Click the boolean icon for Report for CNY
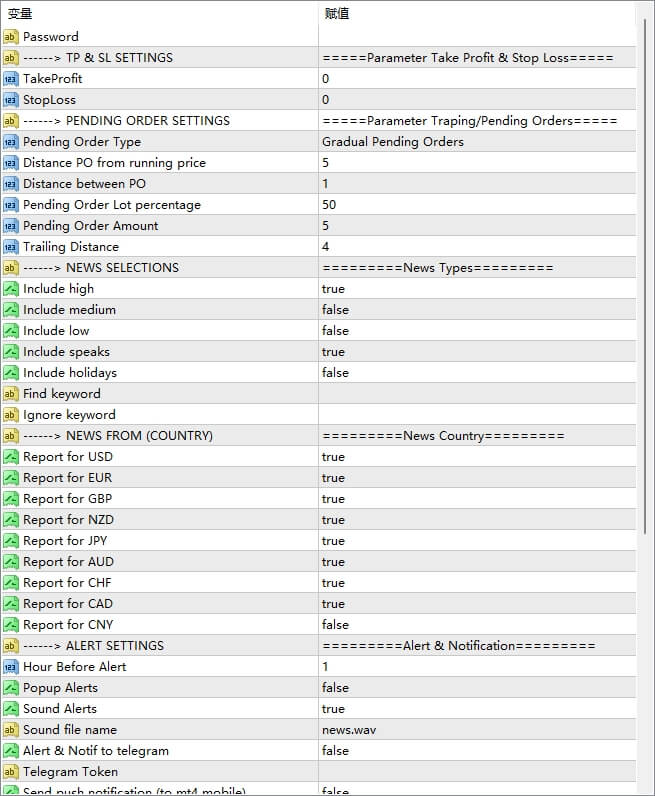 [x=11, y=624]
